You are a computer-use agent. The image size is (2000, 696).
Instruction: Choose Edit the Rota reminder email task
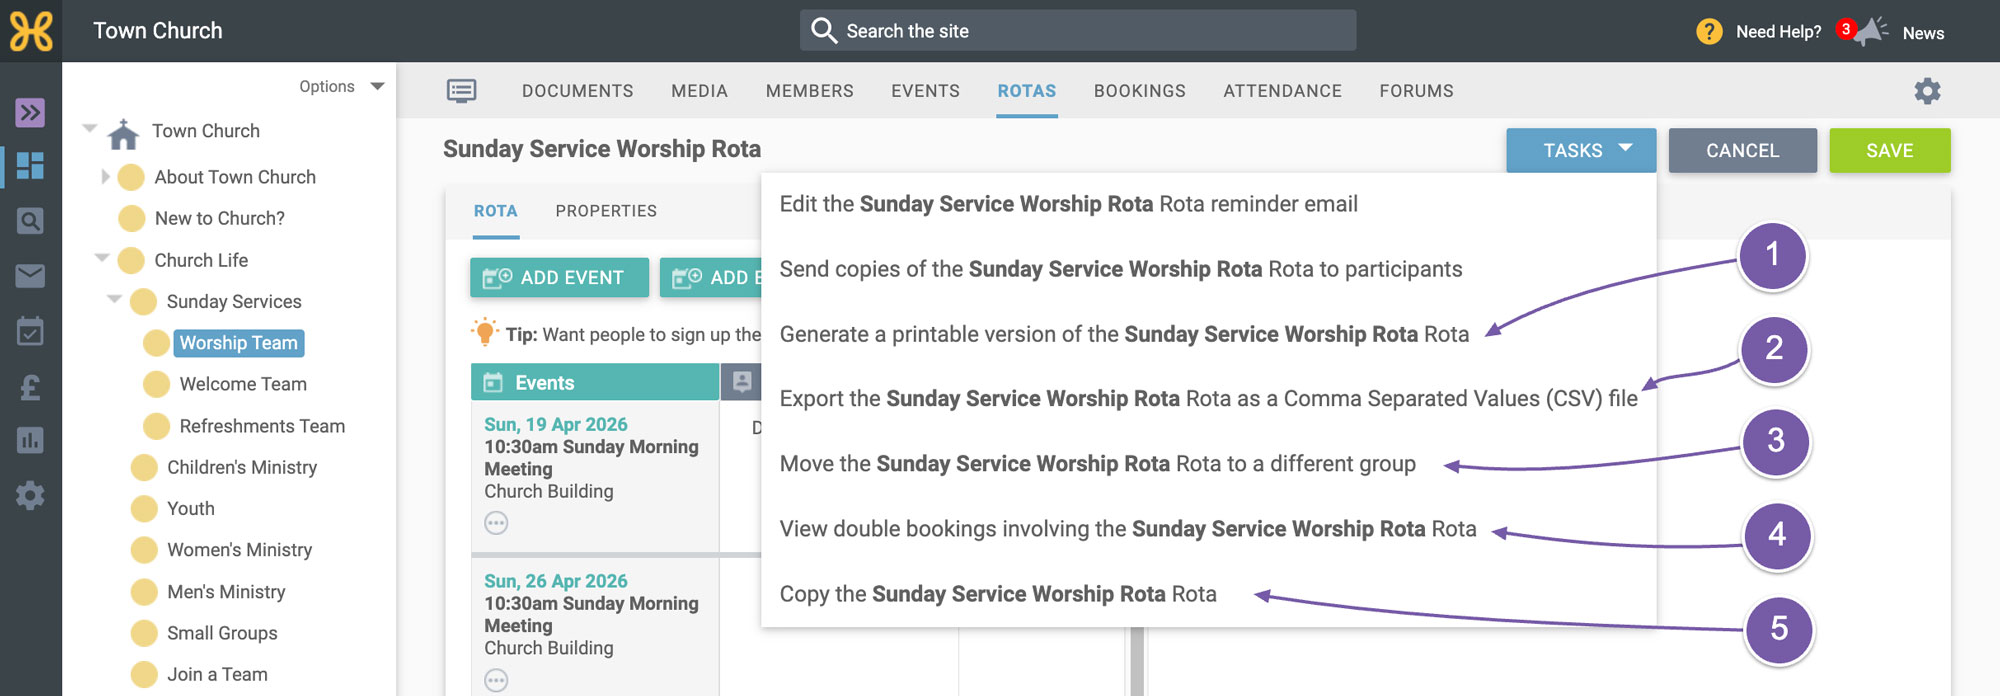tap(1068, 204)
